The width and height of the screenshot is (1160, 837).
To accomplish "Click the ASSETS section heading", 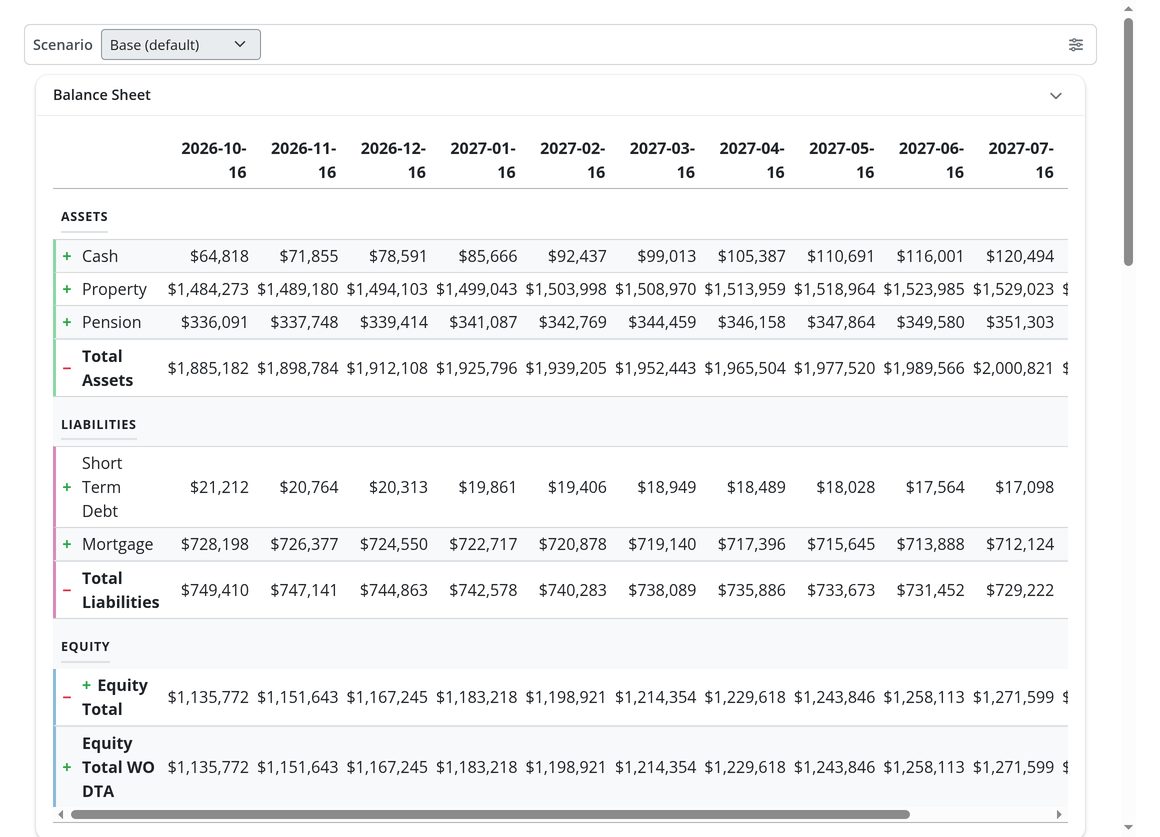I will tap(84, 217).
